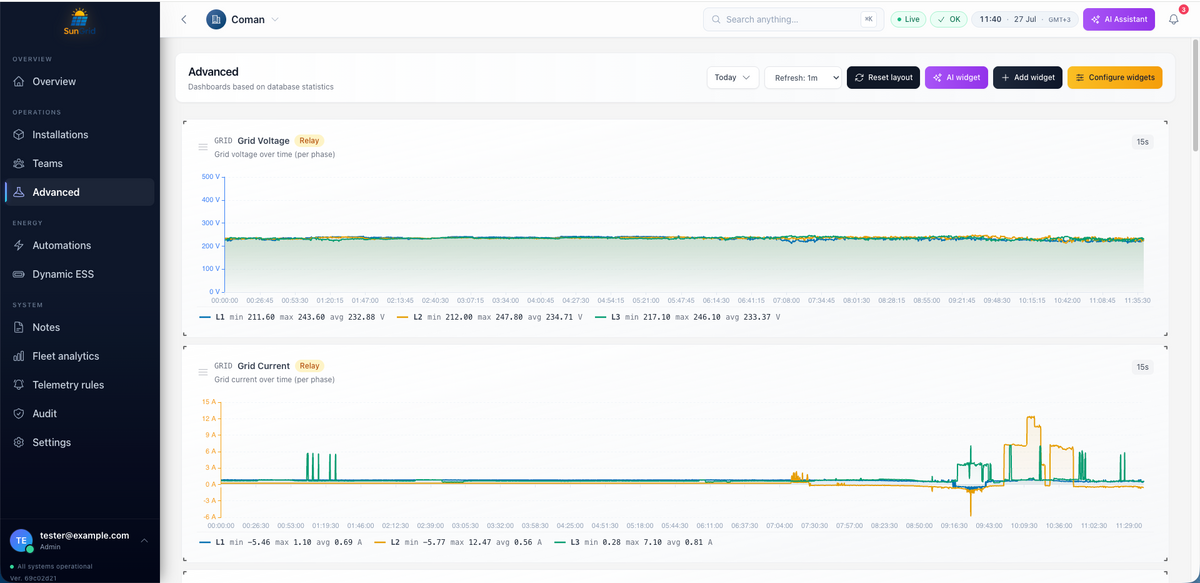Click the Configure widgets button
Image resolution: width=1200 pixels, height=583 pixels.
click(1115, 77)
